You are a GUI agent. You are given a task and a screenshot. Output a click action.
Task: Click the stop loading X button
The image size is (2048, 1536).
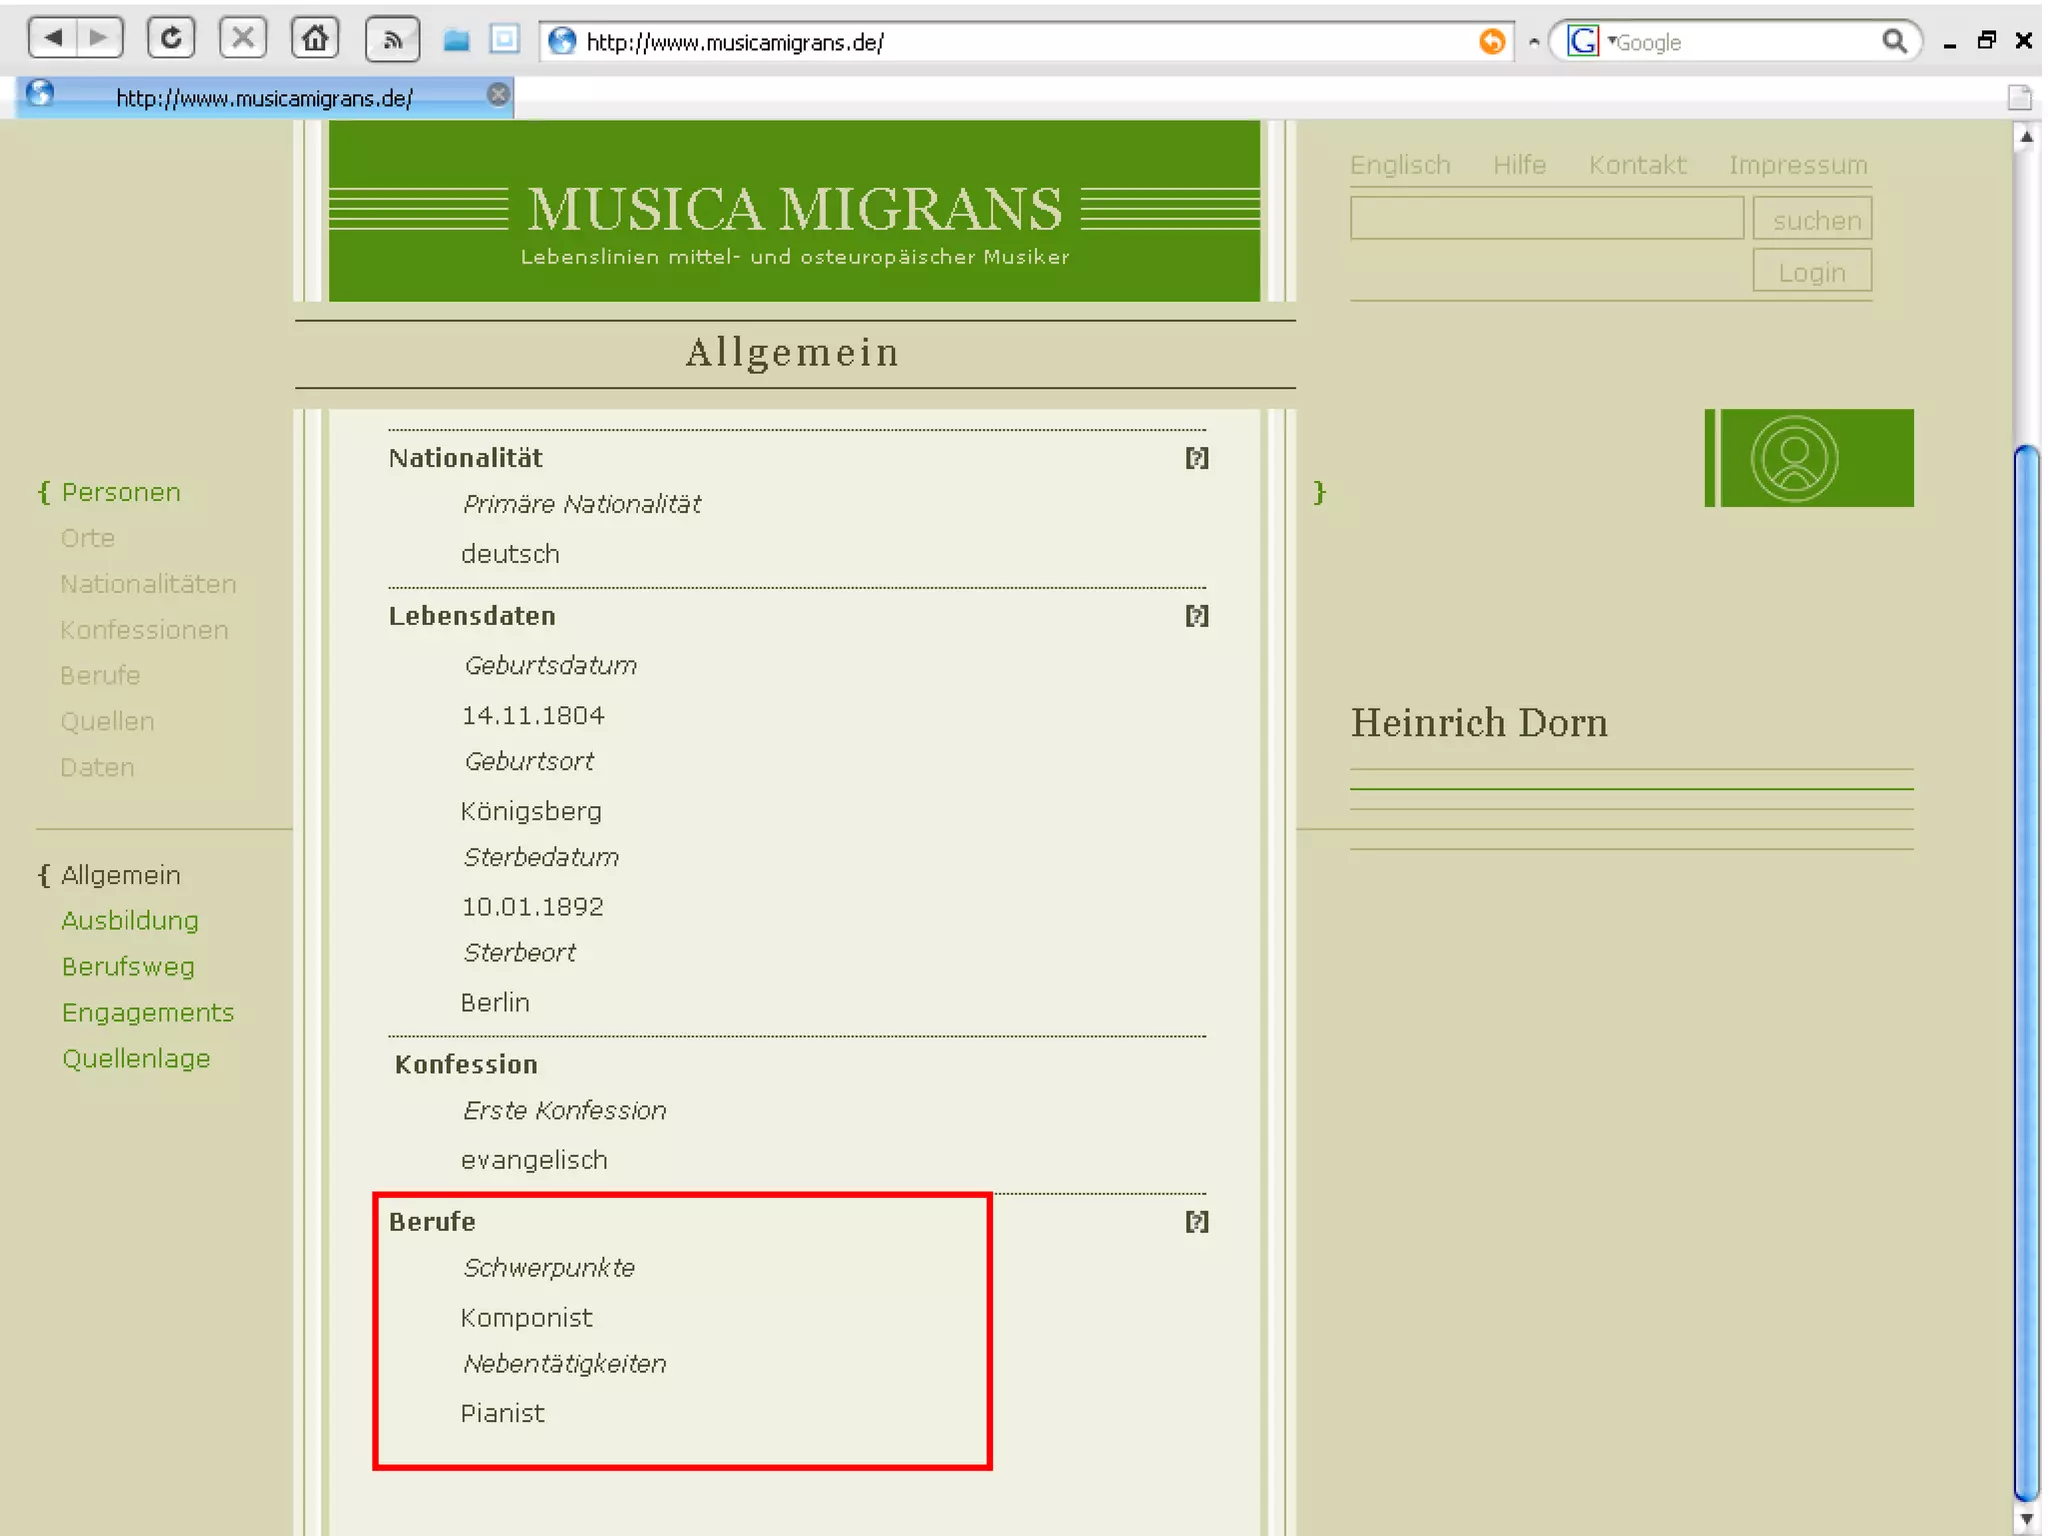tap(243, 39)
